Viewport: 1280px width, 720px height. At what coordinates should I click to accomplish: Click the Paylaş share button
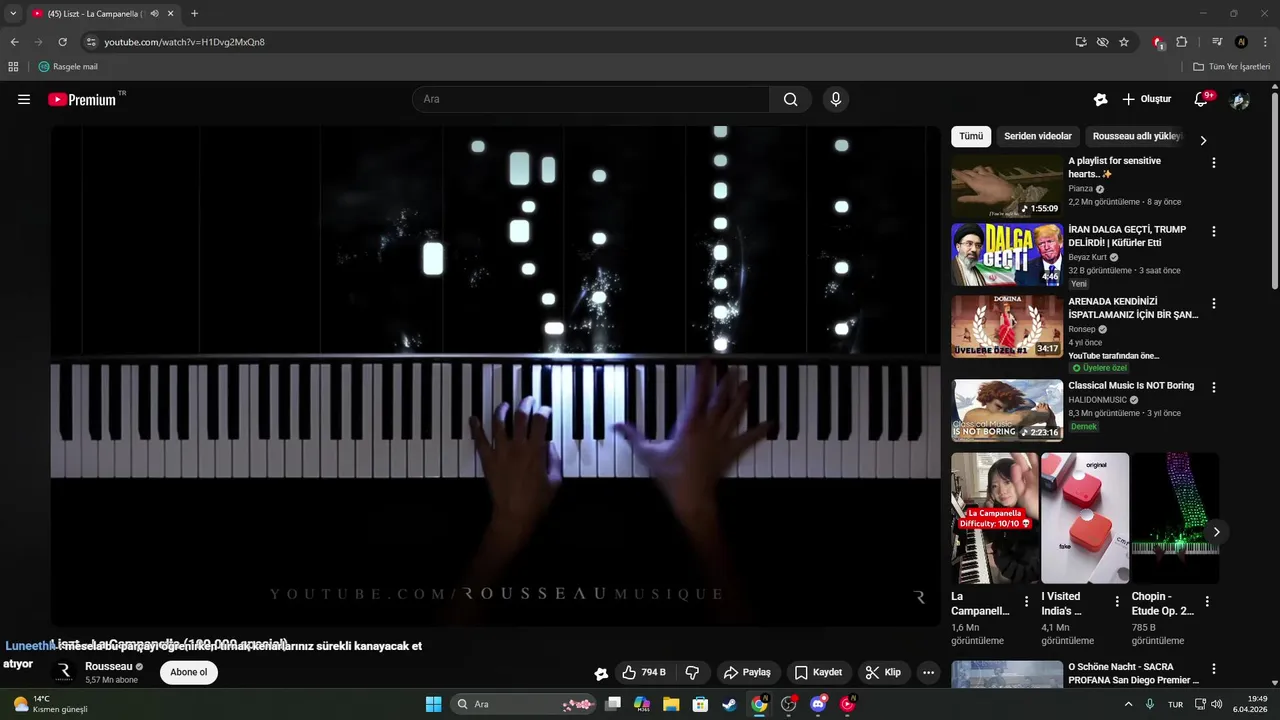click(x=747, y=672)
